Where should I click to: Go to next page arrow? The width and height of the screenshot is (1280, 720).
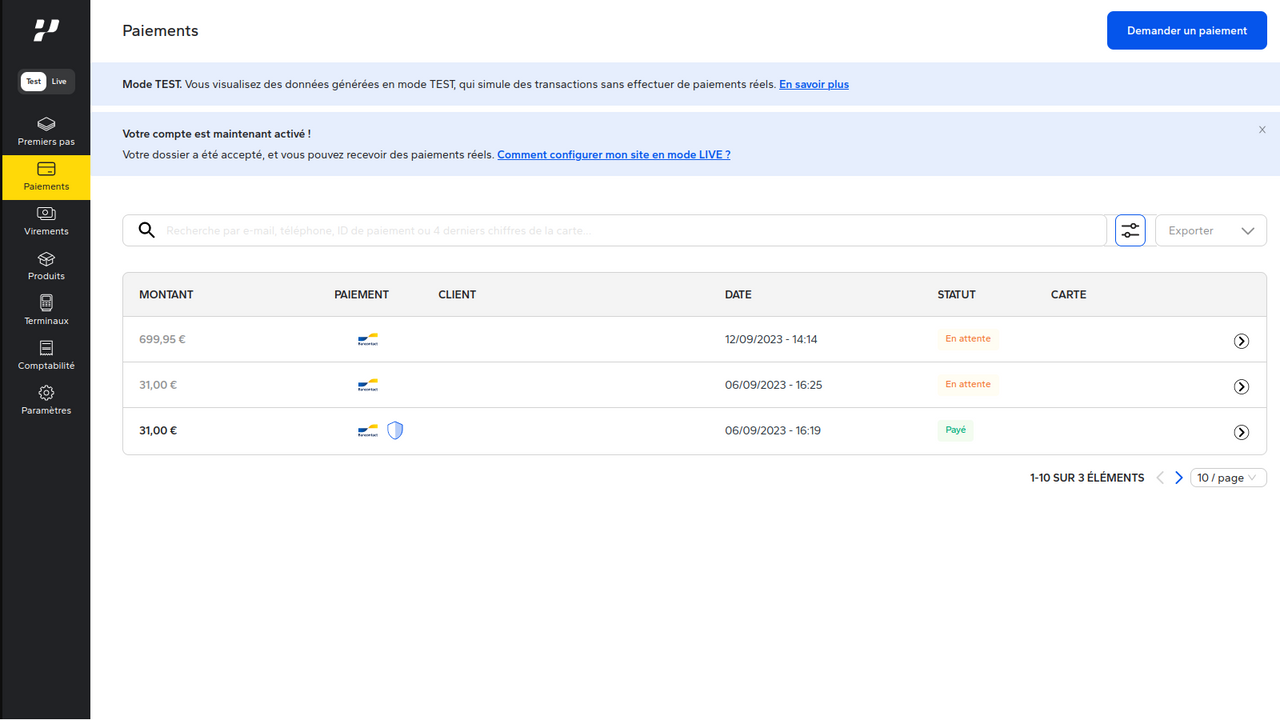(x=1179, y=478)
